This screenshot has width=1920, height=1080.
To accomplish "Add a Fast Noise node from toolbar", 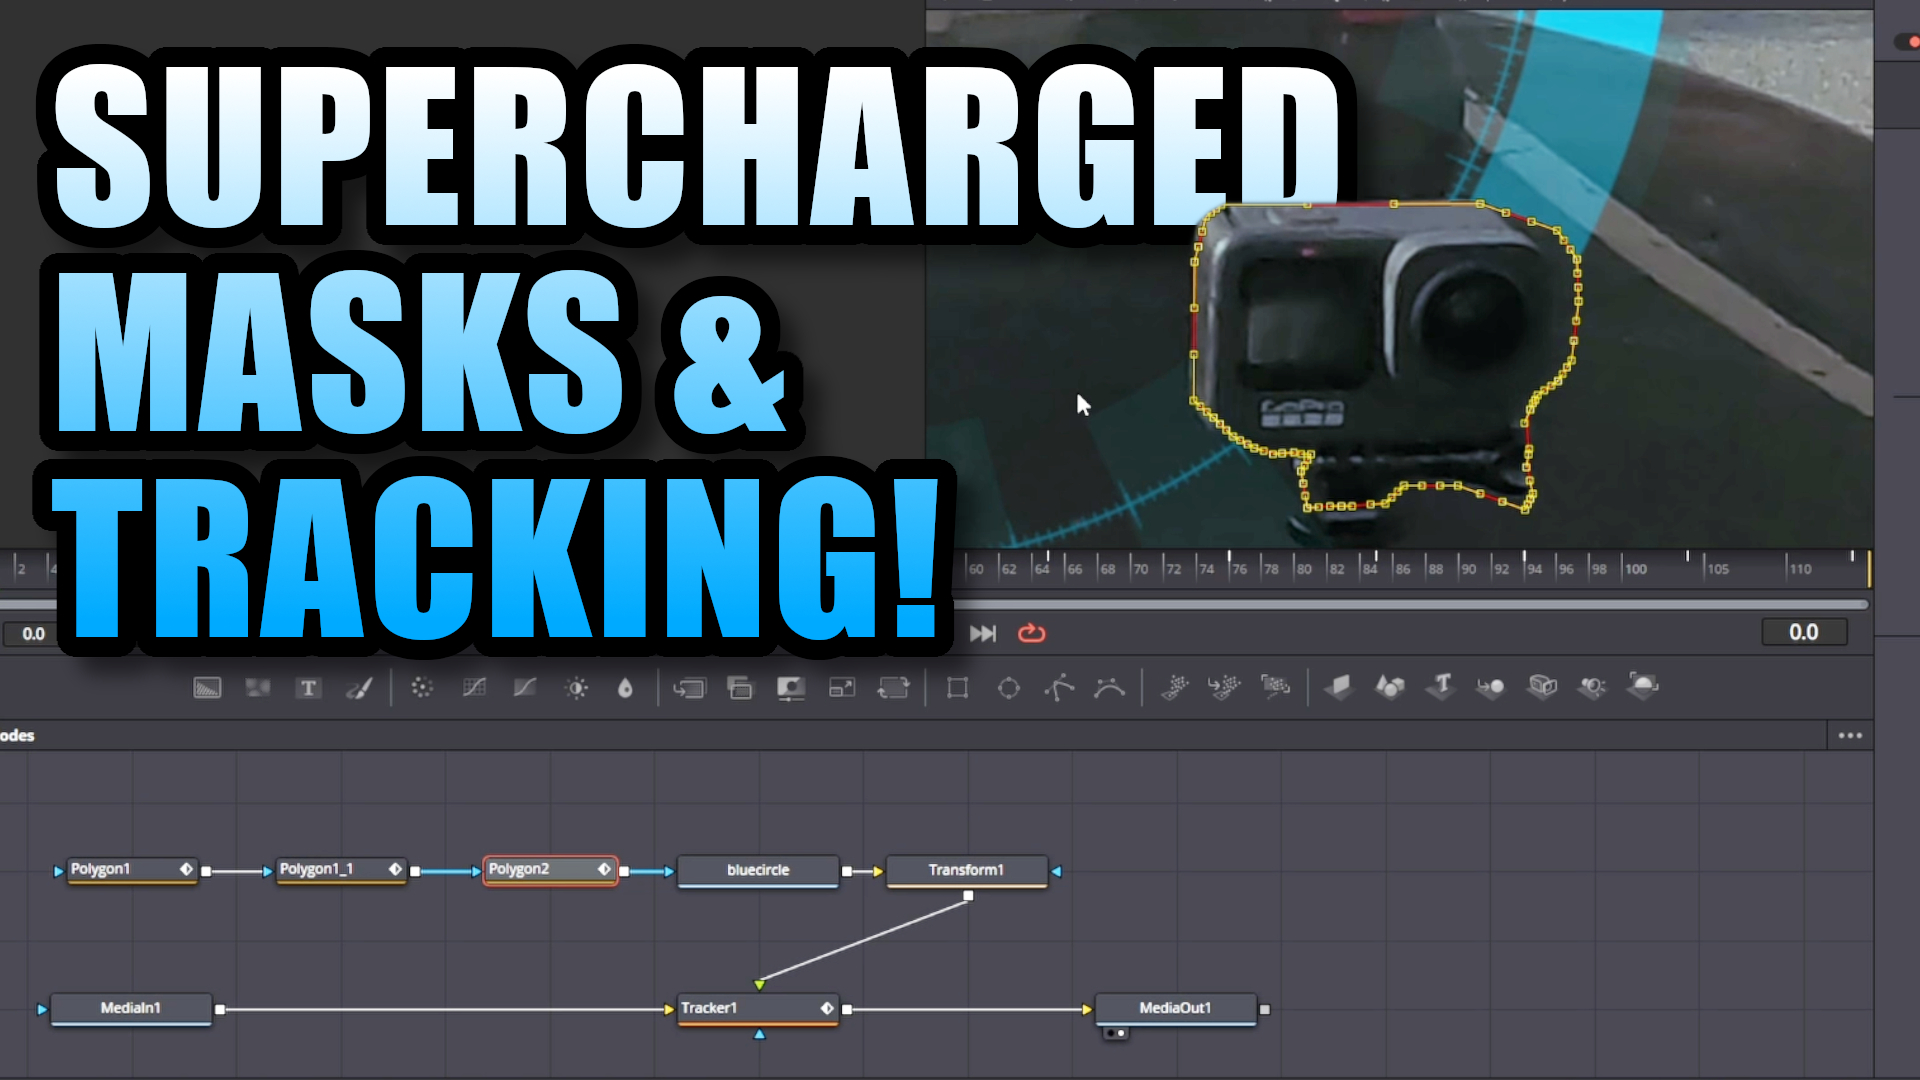I will 258,688.
